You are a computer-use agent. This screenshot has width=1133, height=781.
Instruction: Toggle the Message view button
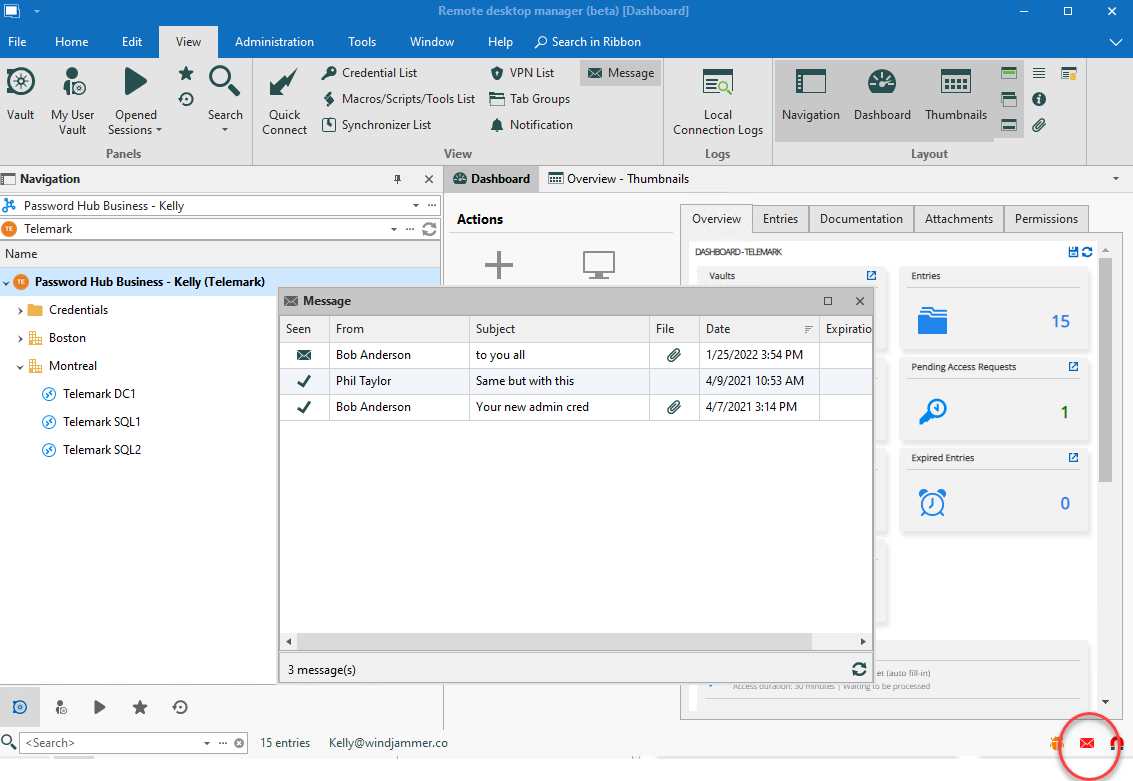620,73
